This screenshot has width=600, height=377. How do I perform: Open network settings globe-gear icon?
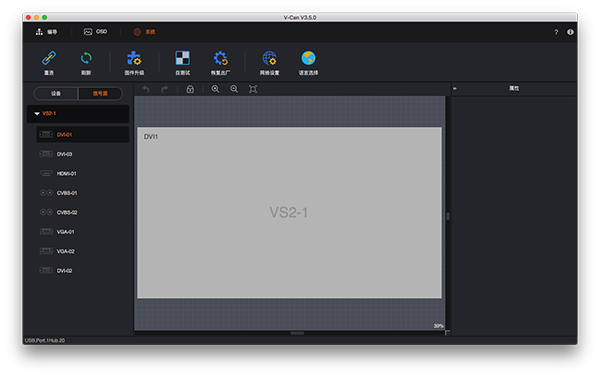point(269,58)
